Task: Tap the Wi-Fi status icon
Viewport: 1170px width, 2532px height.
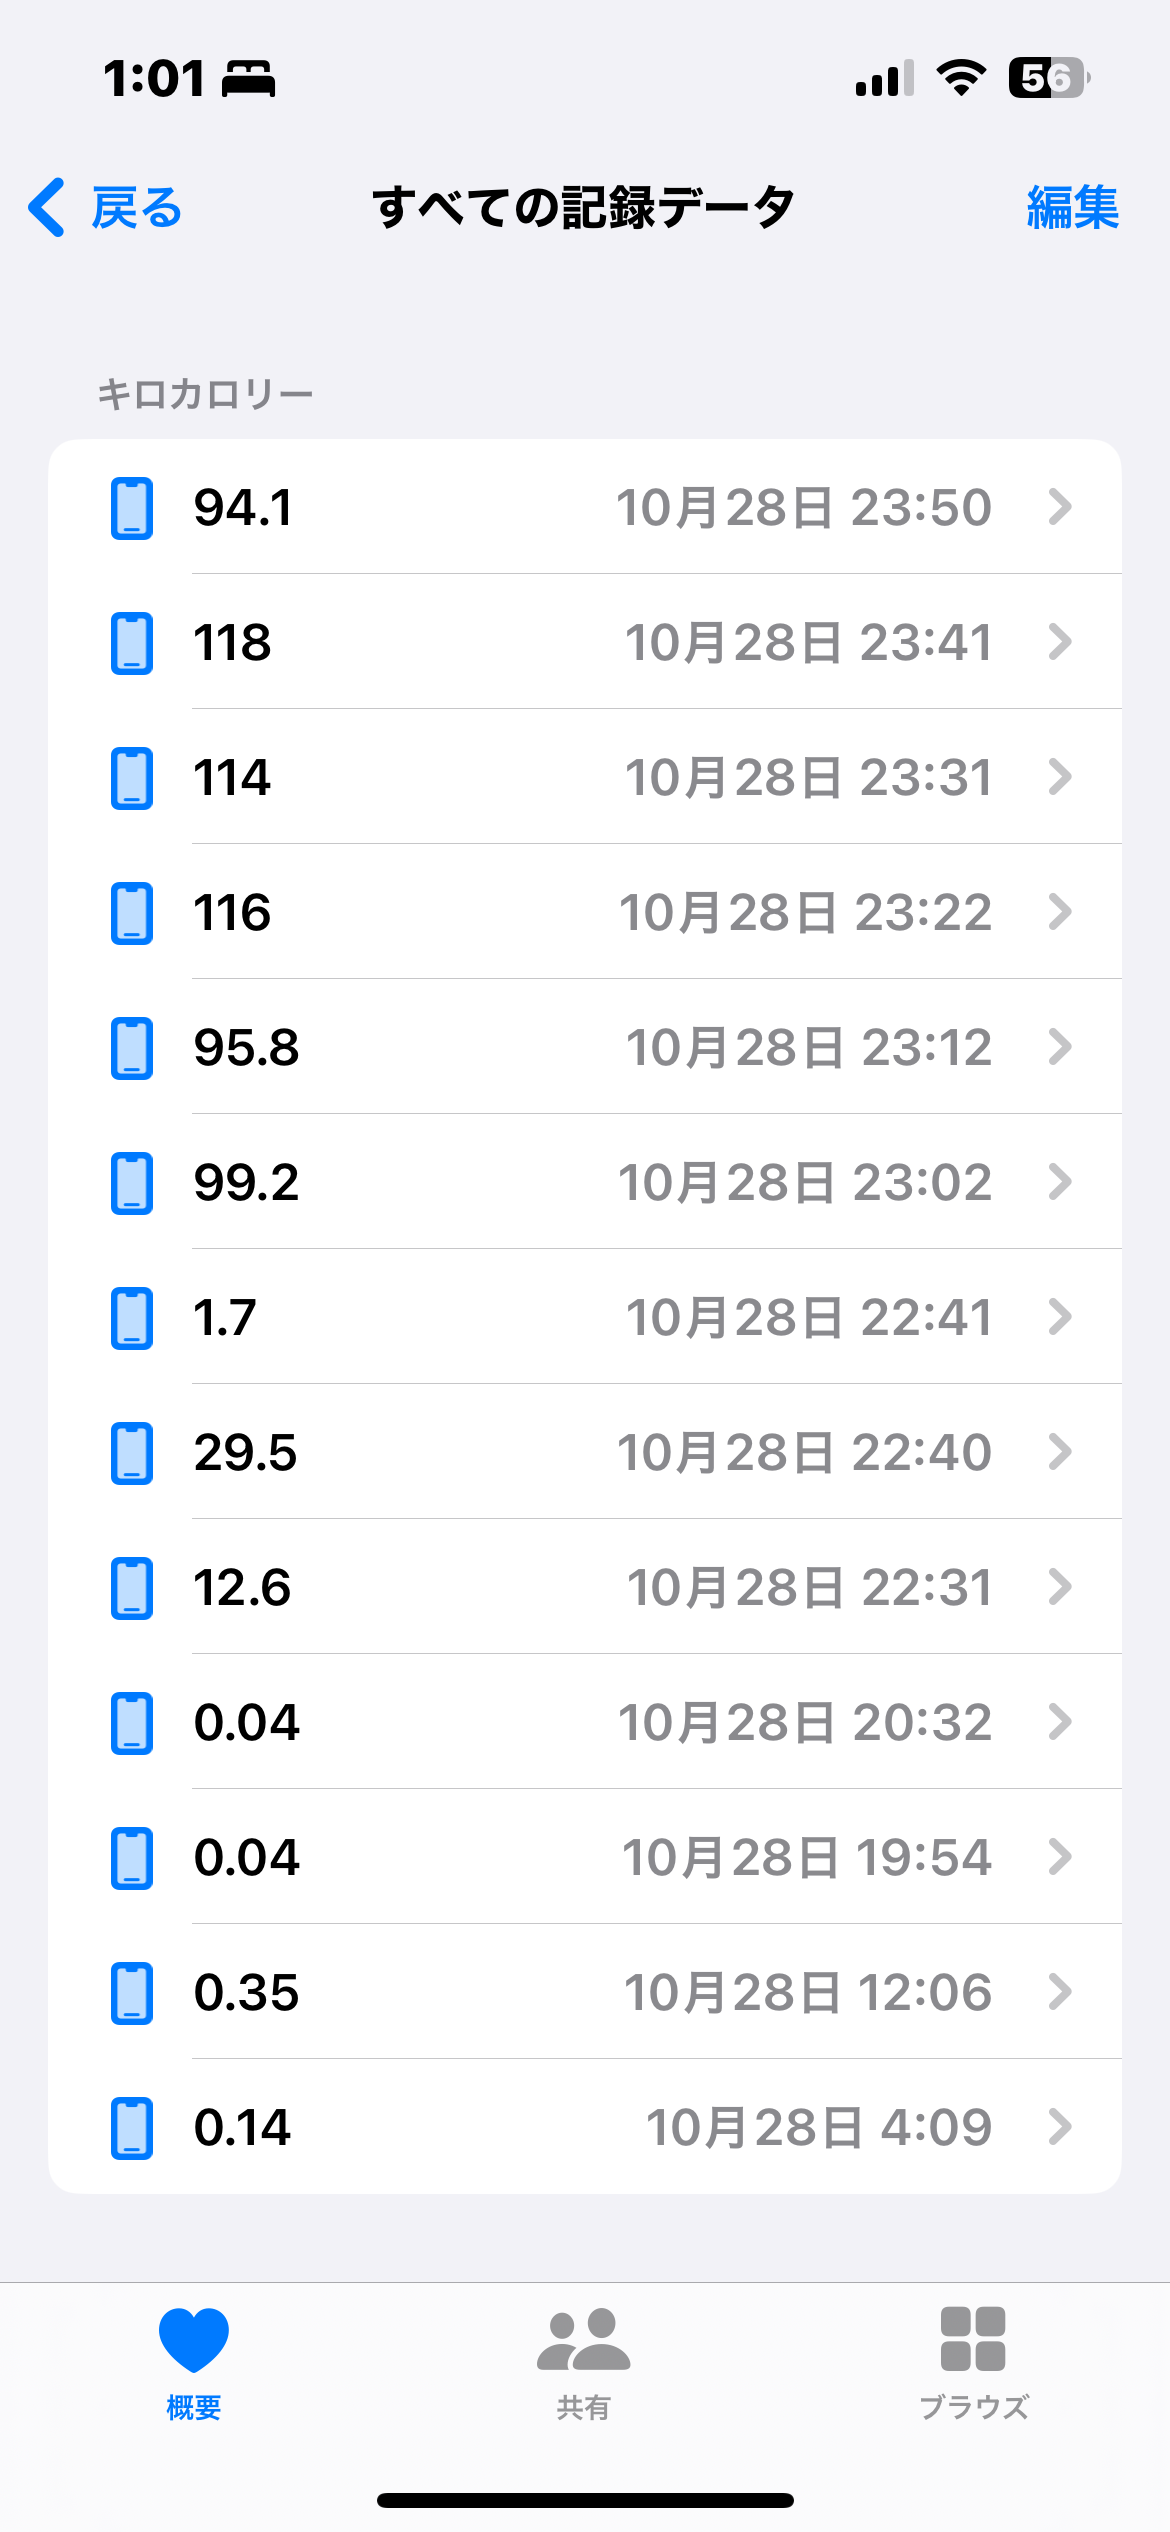Action: pos(960,78)
